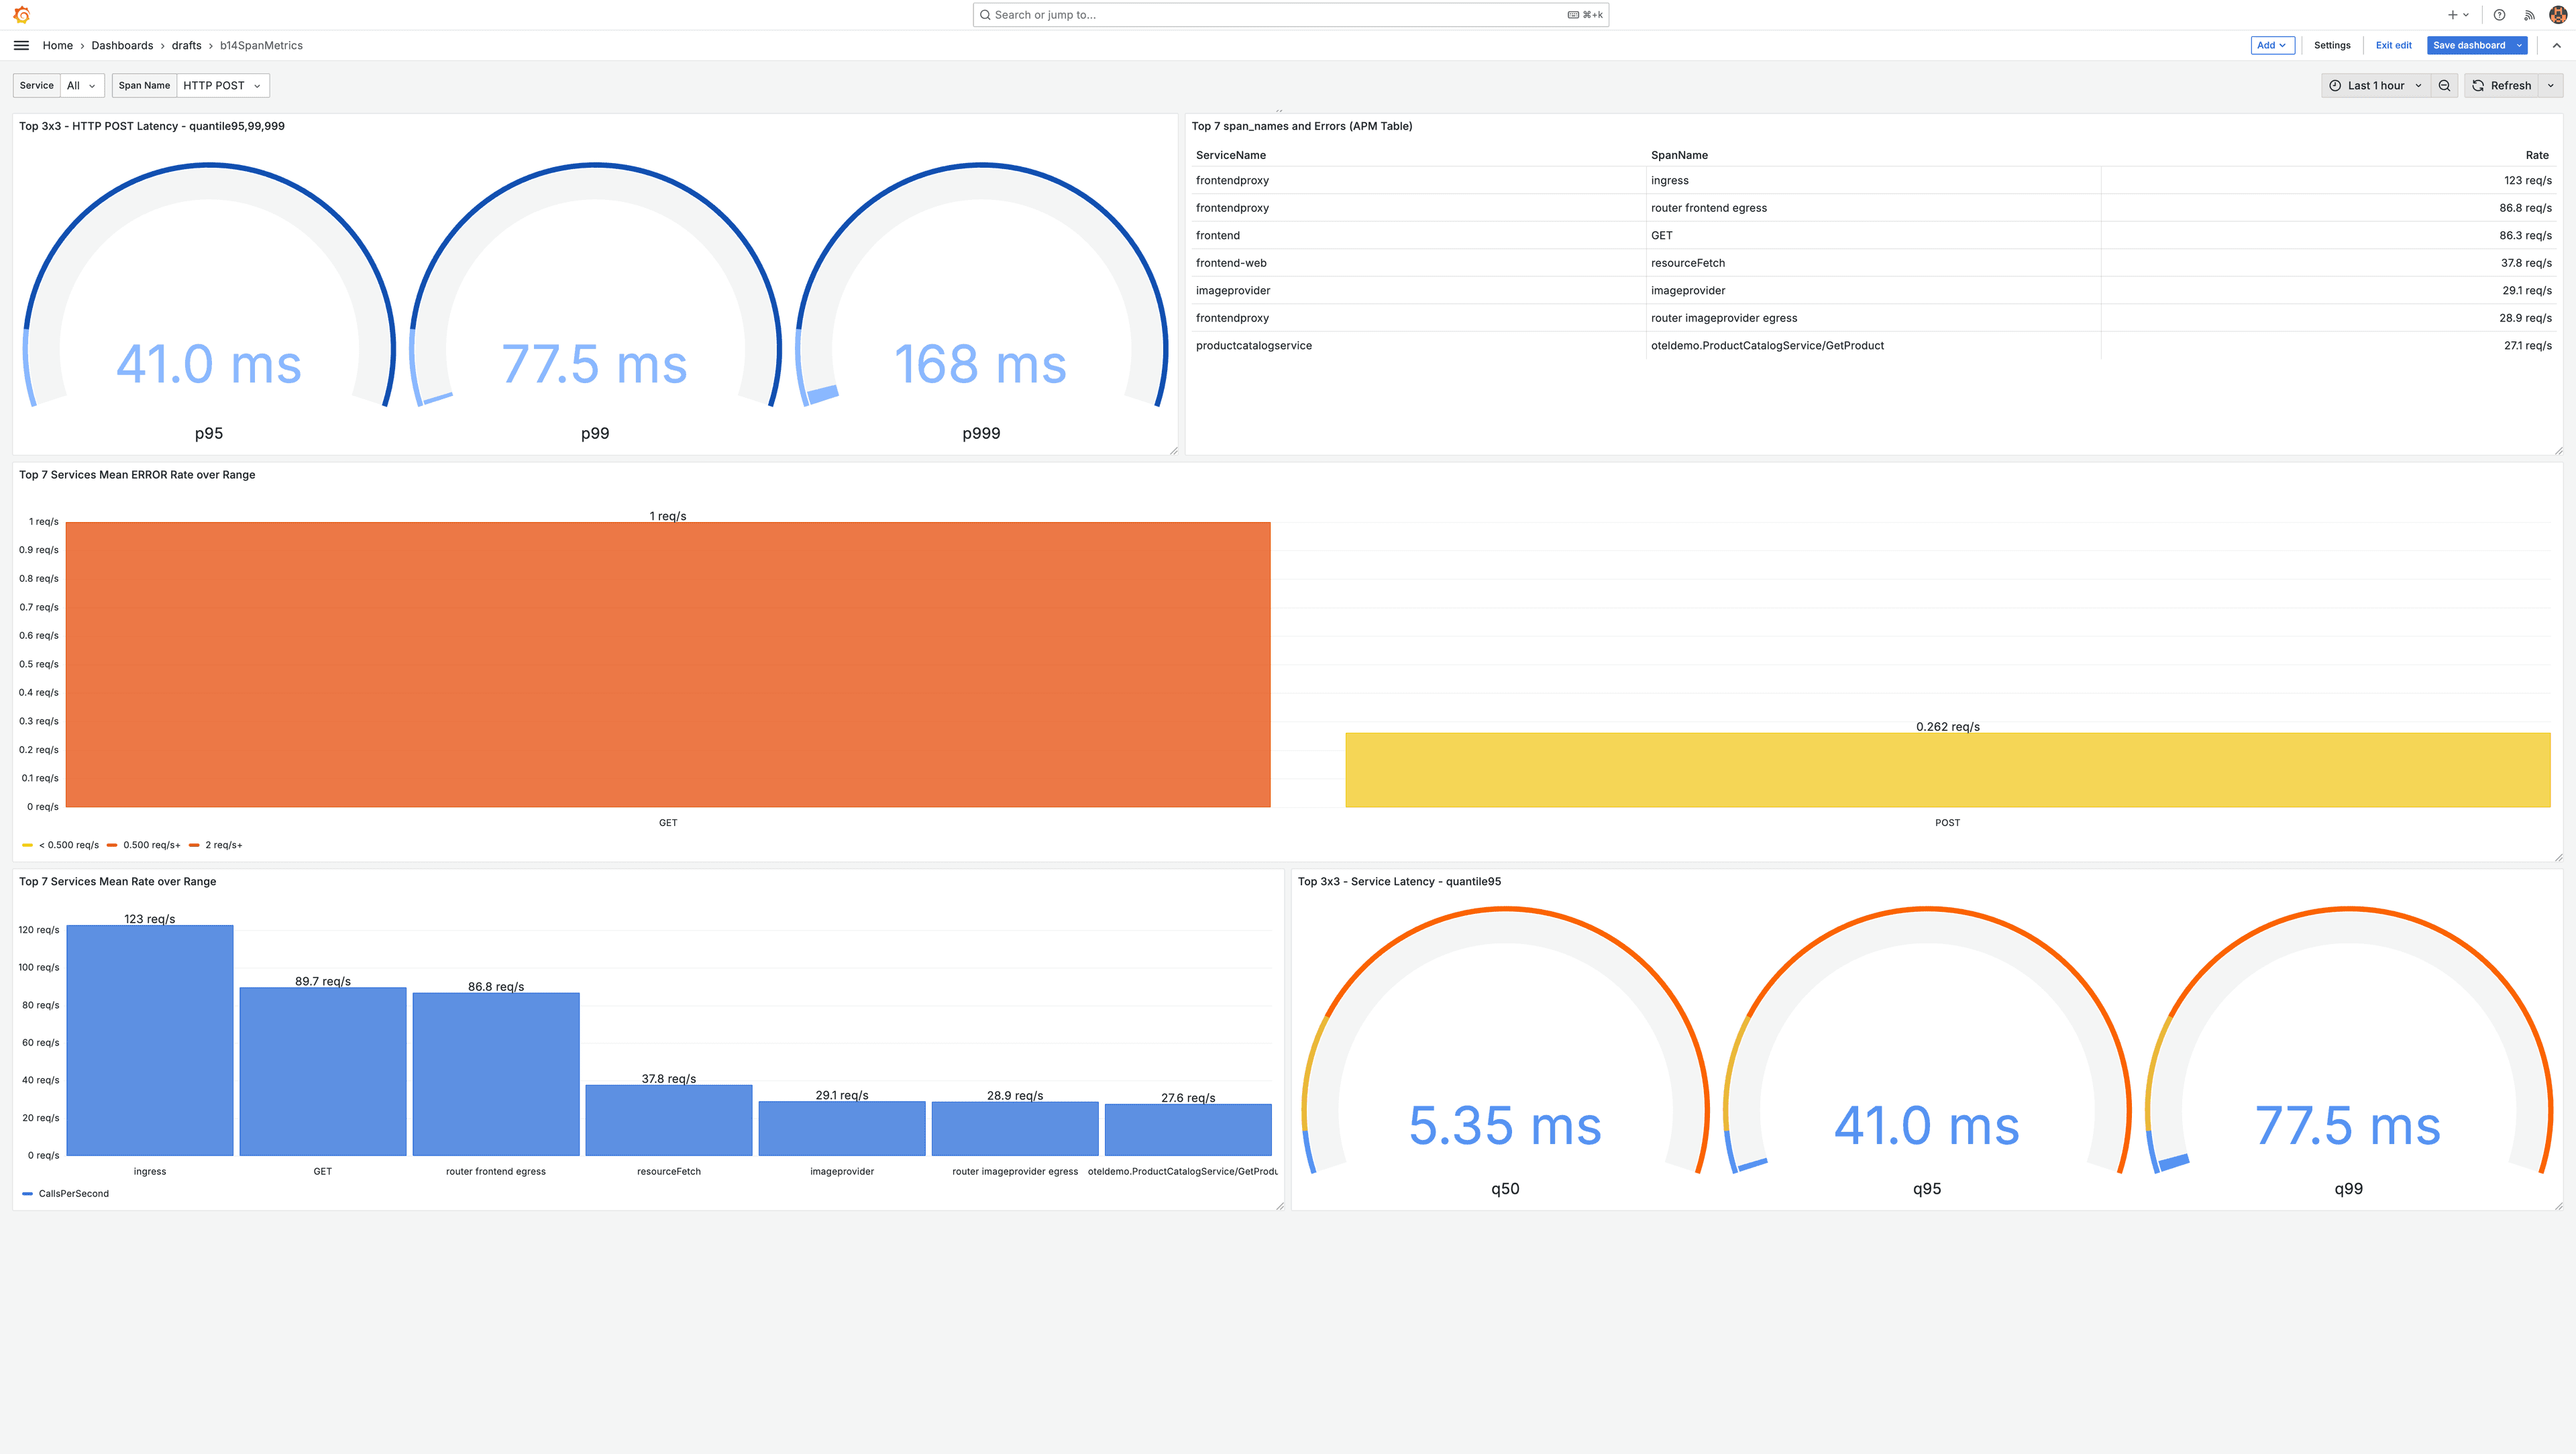This screenshot has width=2576, height=1454.
Task: Click the ingress 123 req/s bar
Action: click(150, 1040)
